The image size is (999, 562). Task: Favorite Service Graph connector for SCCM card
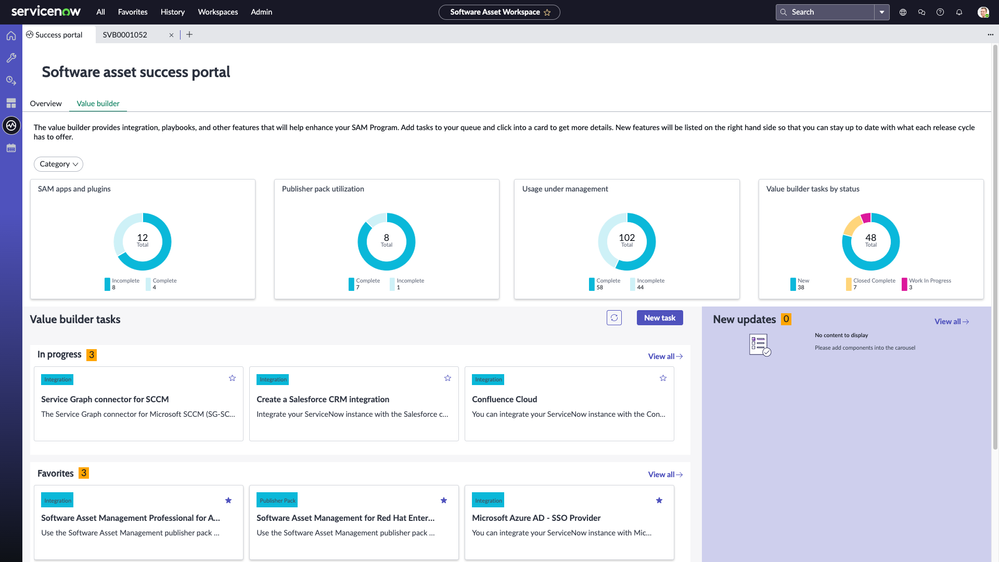coord(232,378)
